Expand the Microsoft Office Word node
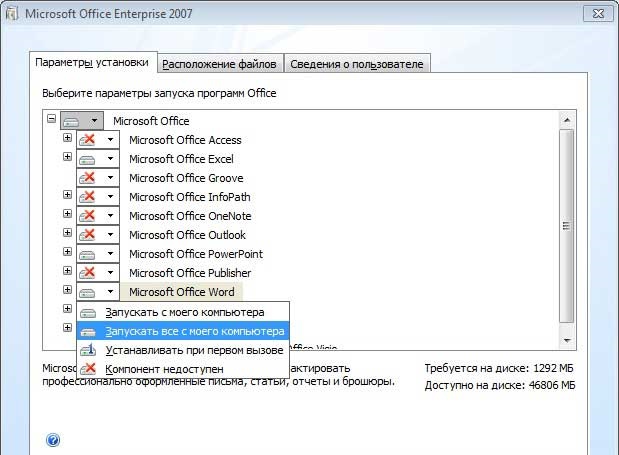 pos(68,289)
